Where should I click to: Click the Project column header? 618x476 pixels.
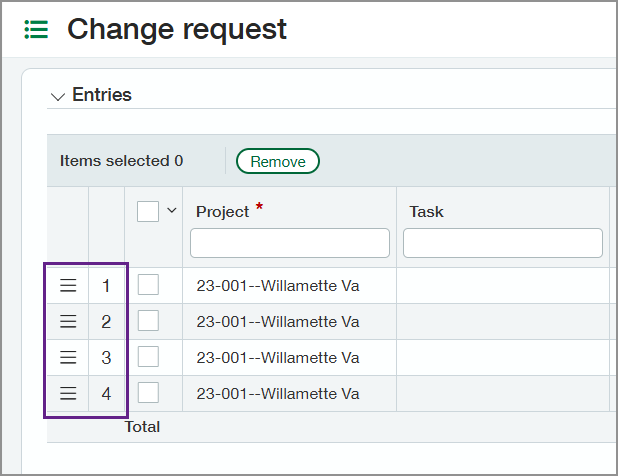(x=223, y=212)
